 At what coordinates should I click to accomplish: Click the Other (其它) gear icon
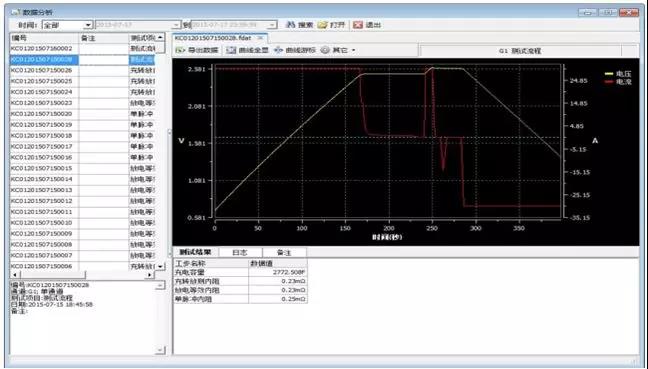click(325, 50)
